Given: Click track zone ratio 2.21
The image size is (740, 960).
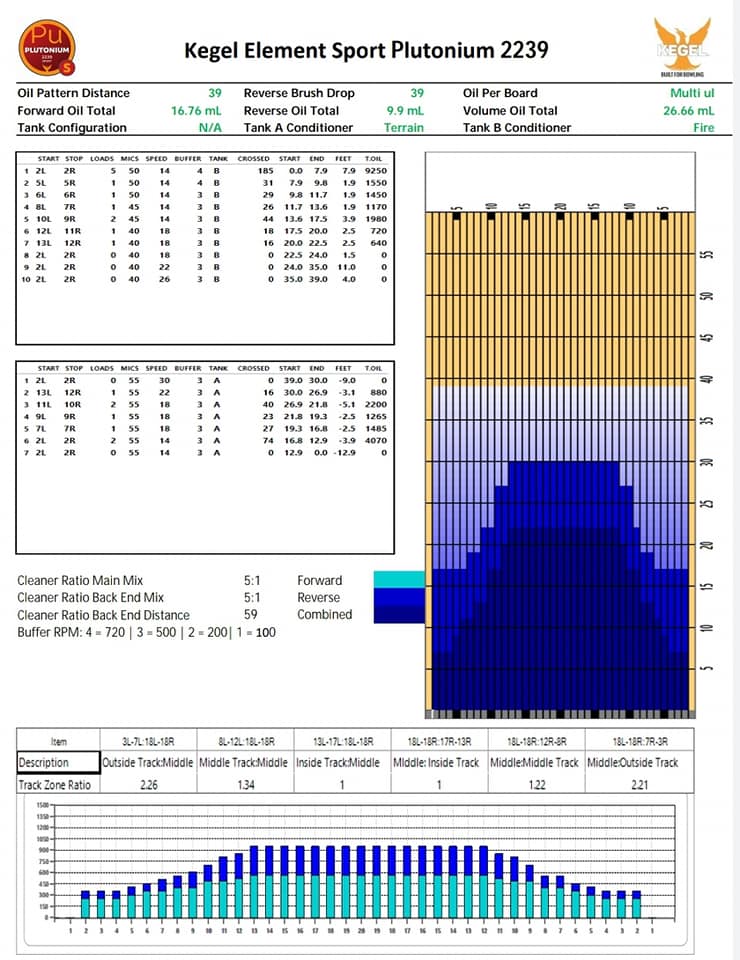Looking at the screenshot, I should 640,785.
